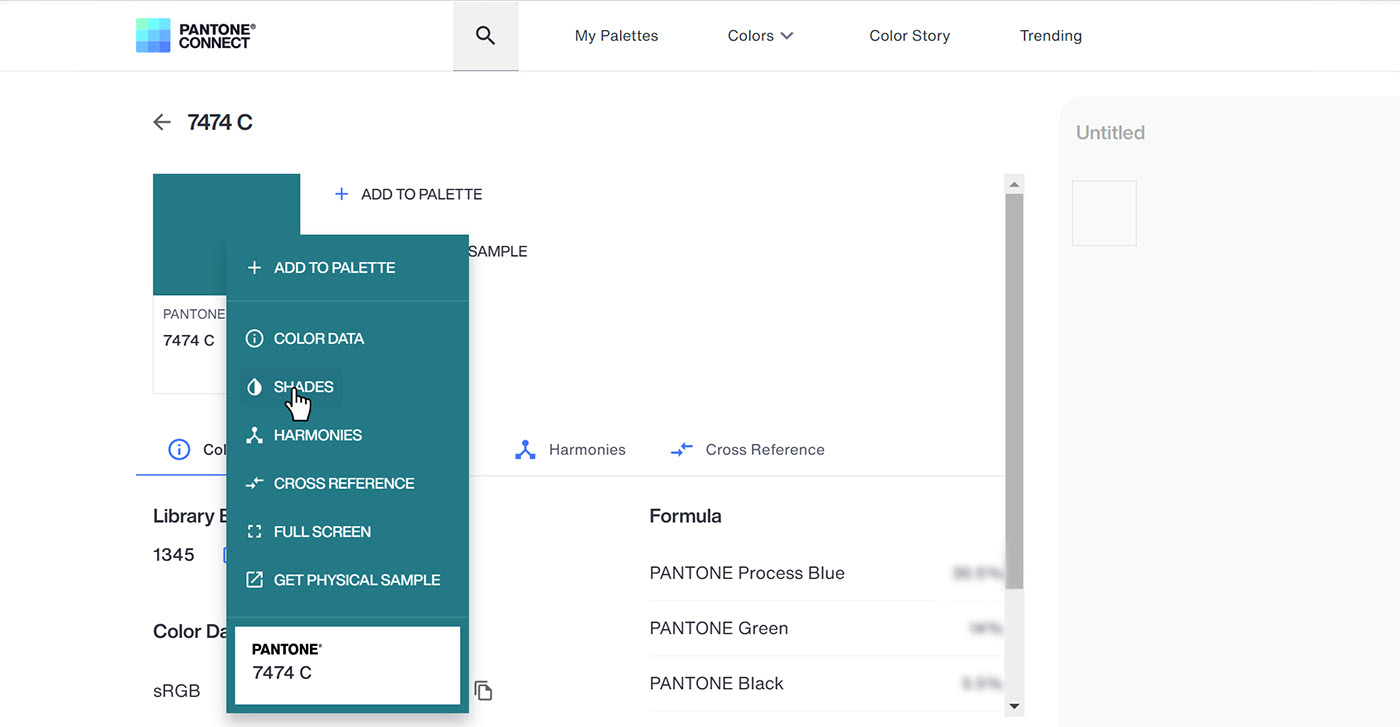Screen dimensions: 1400x727
Task: Click the search magnifier icon
Action: (485, 36)
